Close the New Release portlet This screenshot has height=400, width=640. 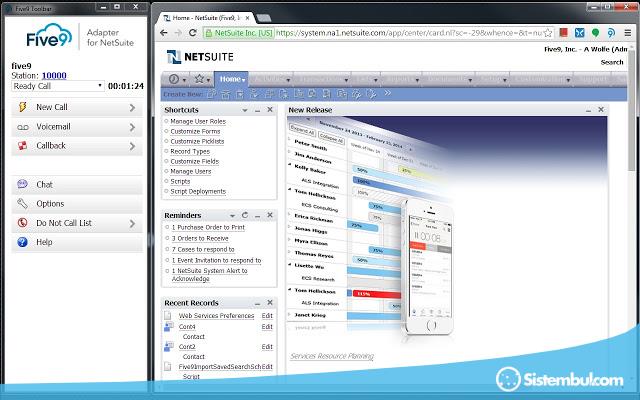(x=601, y=110)
